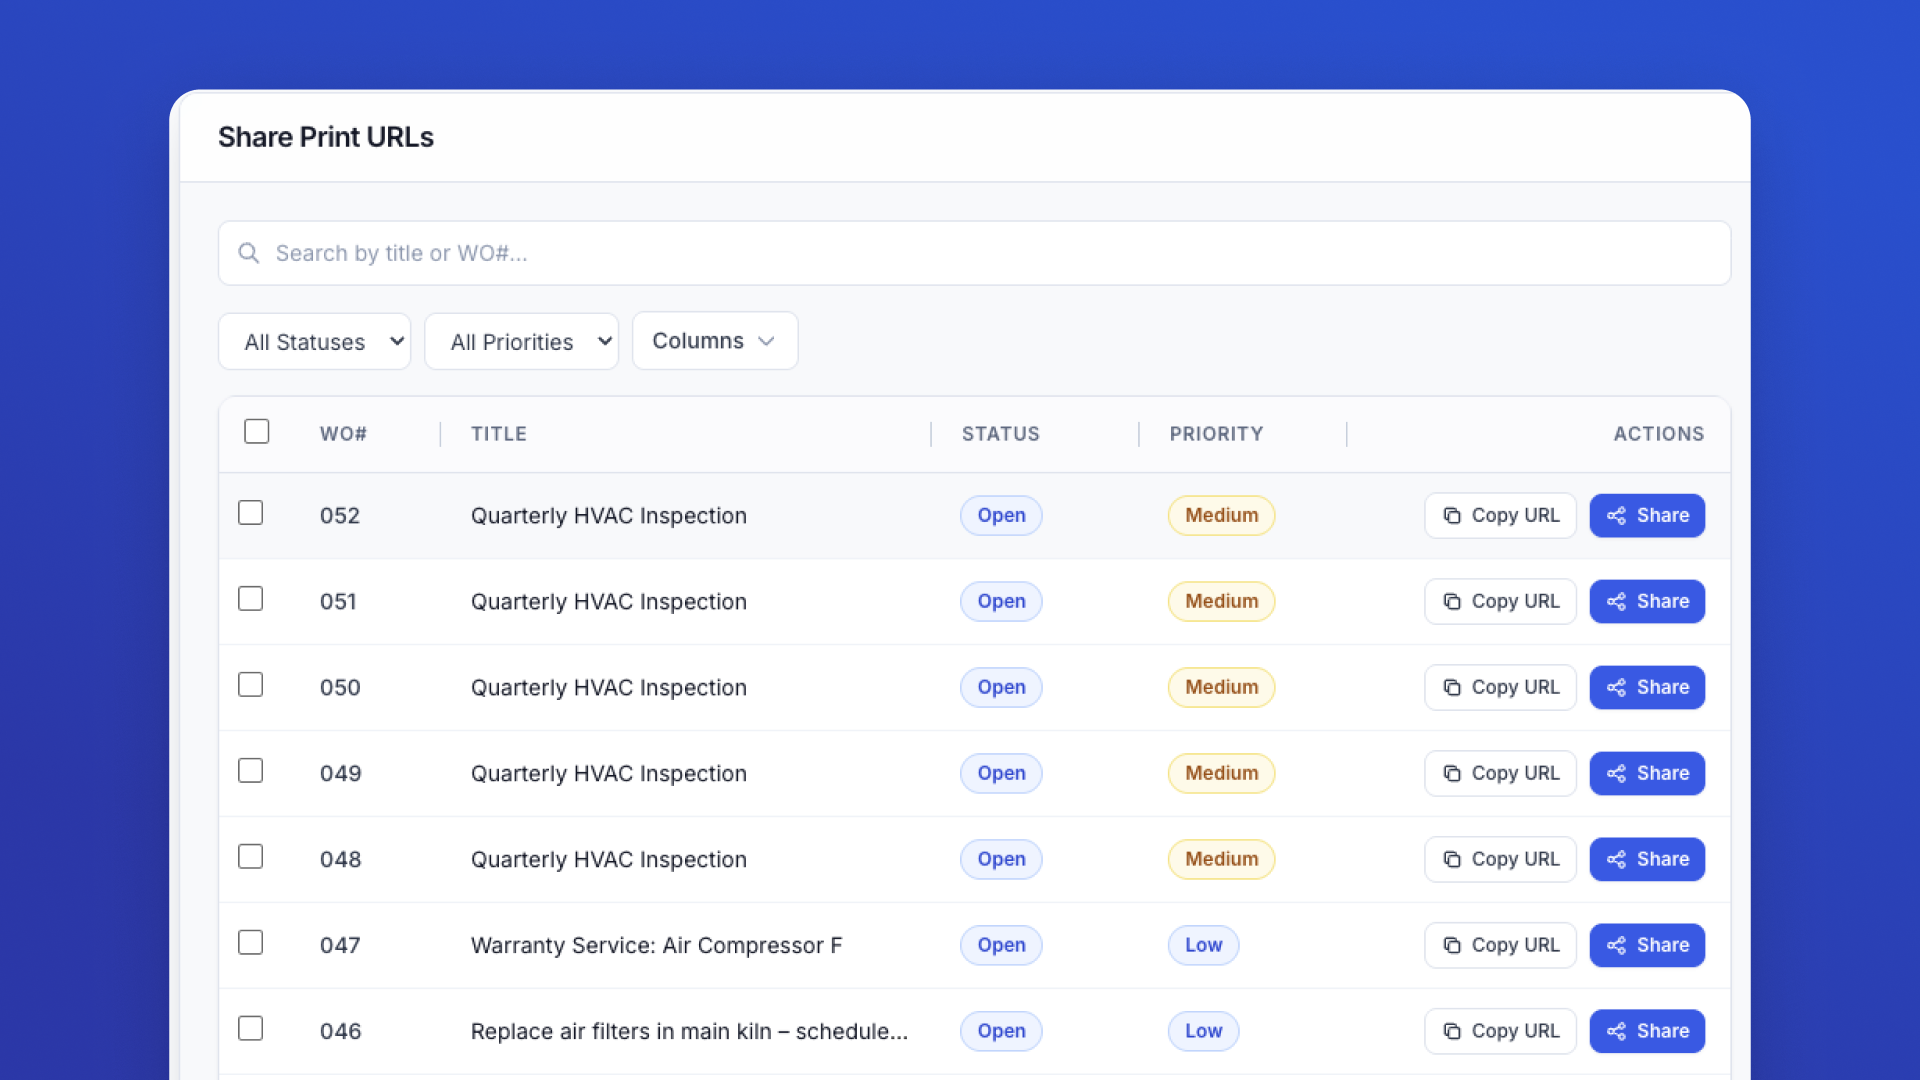Click the Low badge in row 046
The width and height of the screenshot is (1920, 1080).
(1203, 1032)
